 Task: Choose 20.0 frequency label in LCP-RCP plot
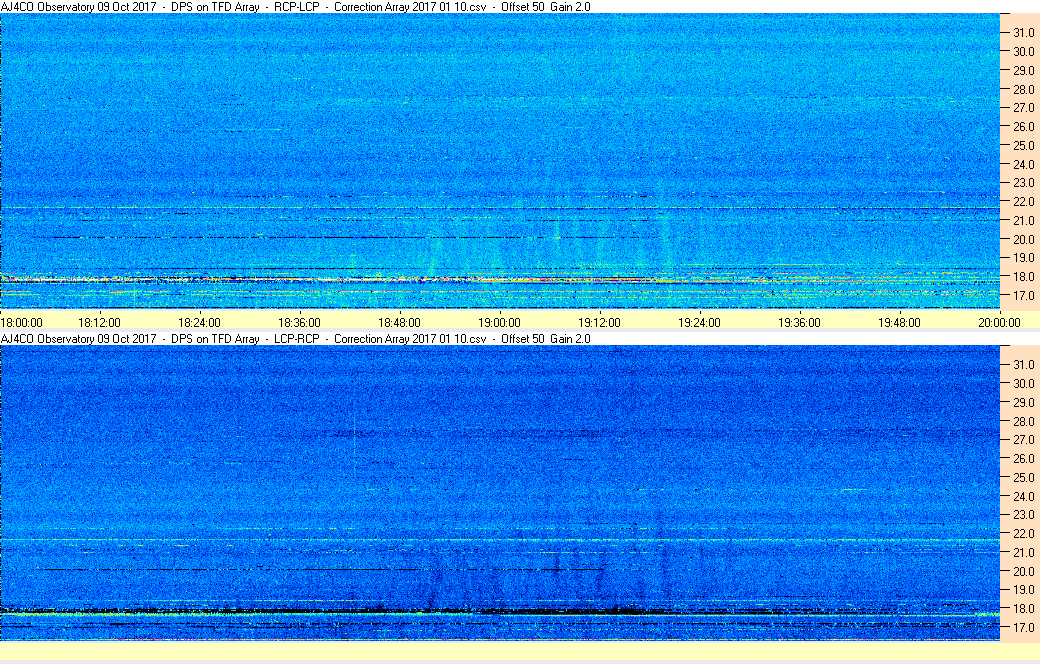coord(1023,571)
